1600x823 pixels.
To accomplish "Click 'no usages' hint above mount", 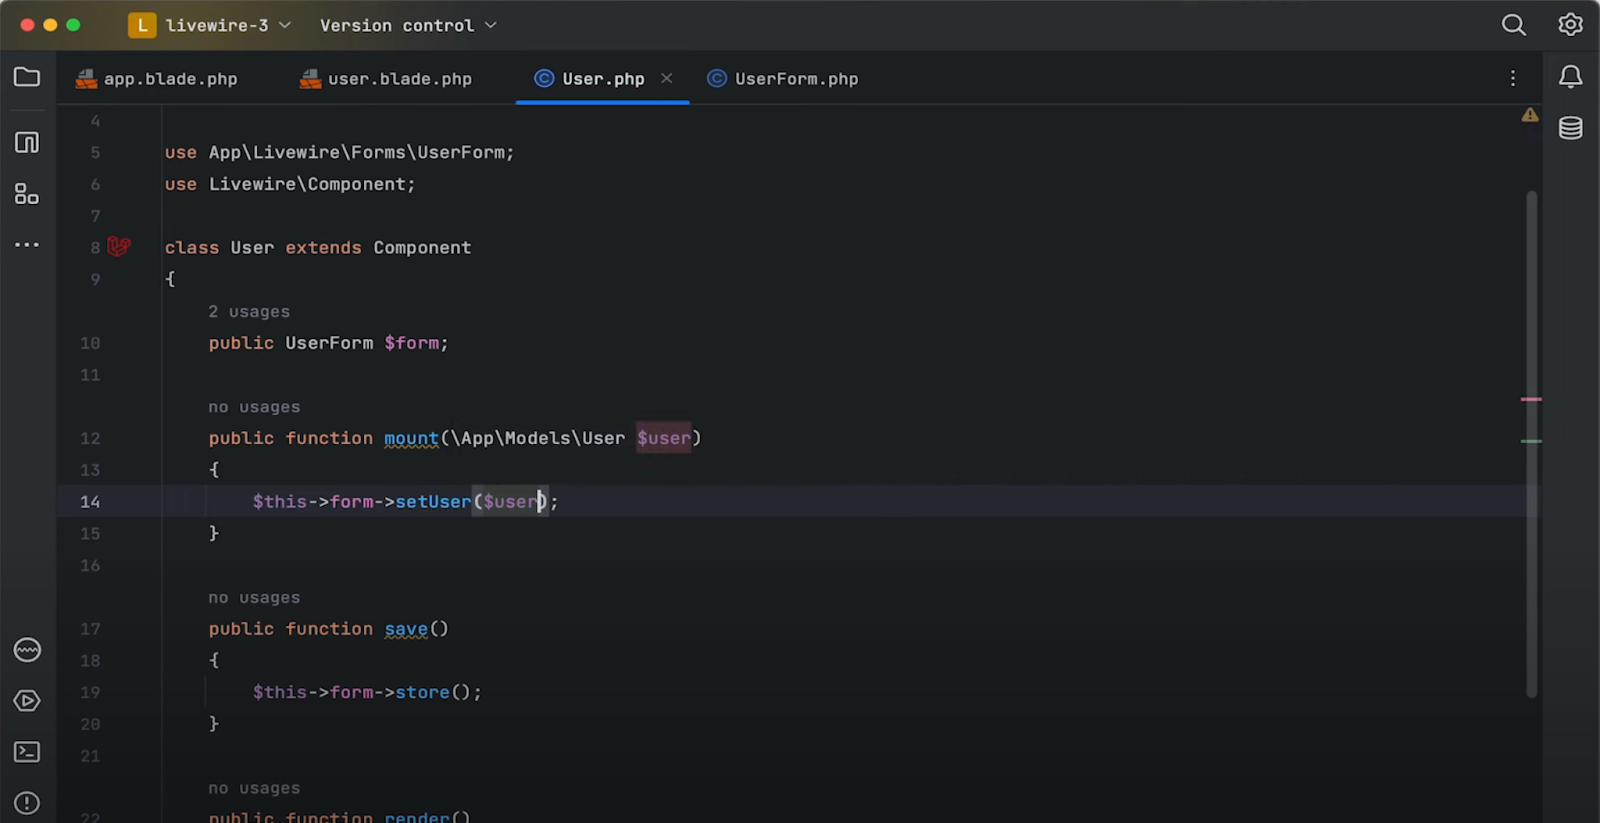I will click(254, 407).
